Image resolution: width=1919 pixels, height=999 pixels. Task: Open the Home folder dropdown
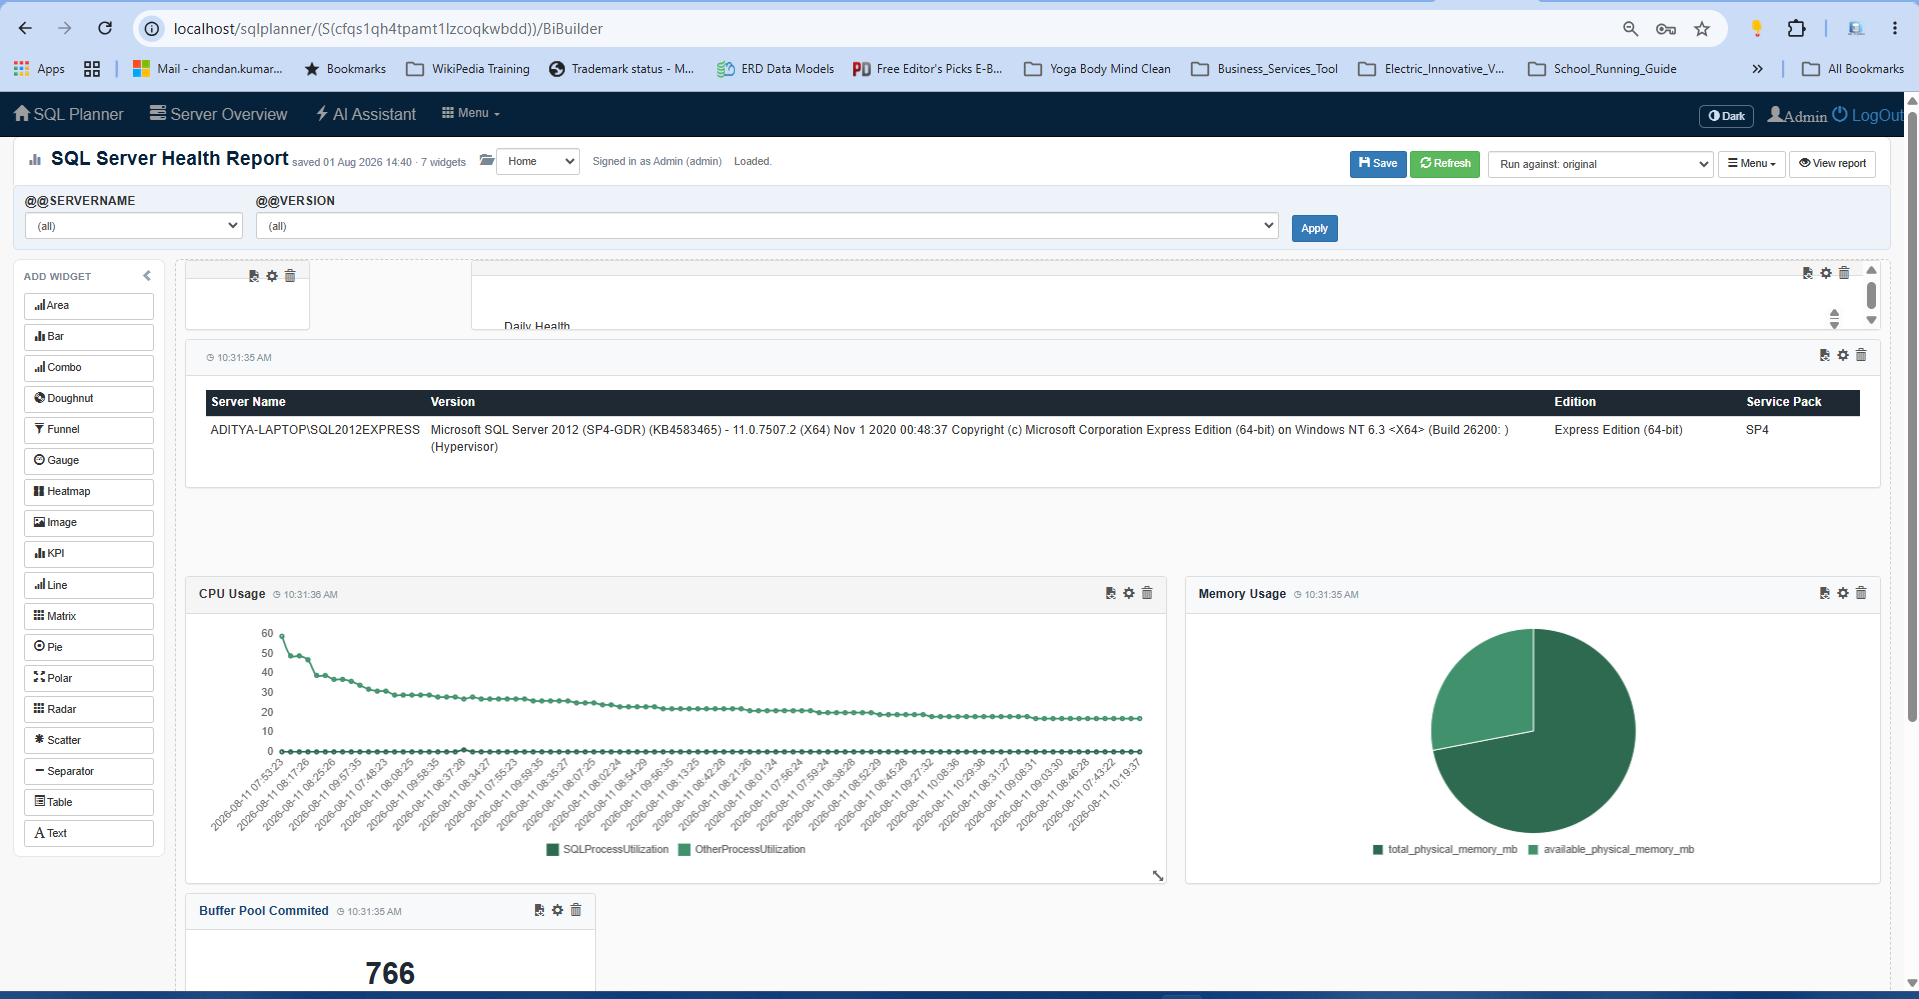(539, 161)
